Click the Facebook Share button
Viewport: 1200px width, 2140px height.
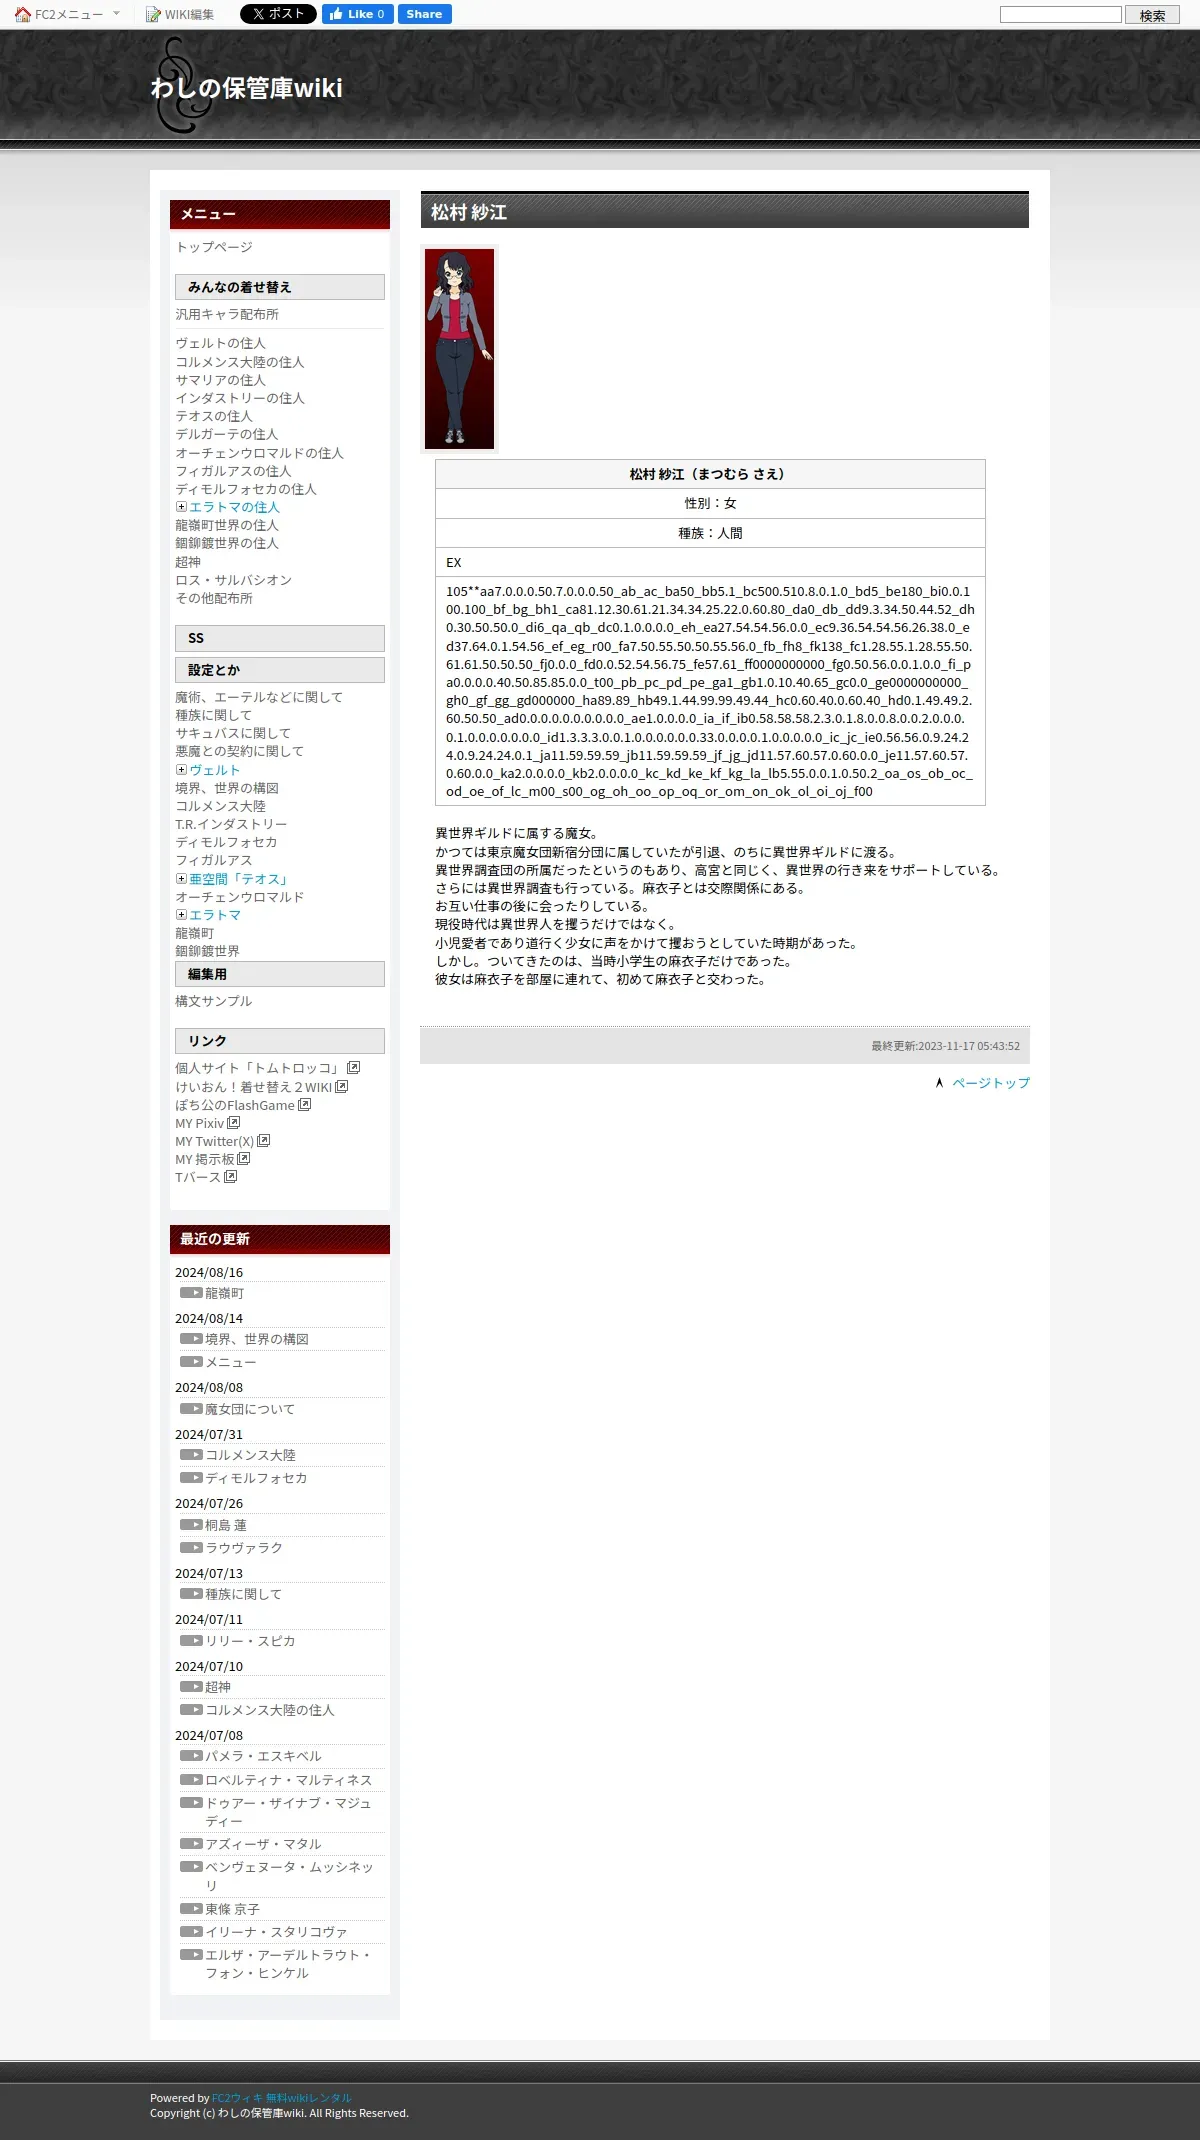(x=424, y=14)
